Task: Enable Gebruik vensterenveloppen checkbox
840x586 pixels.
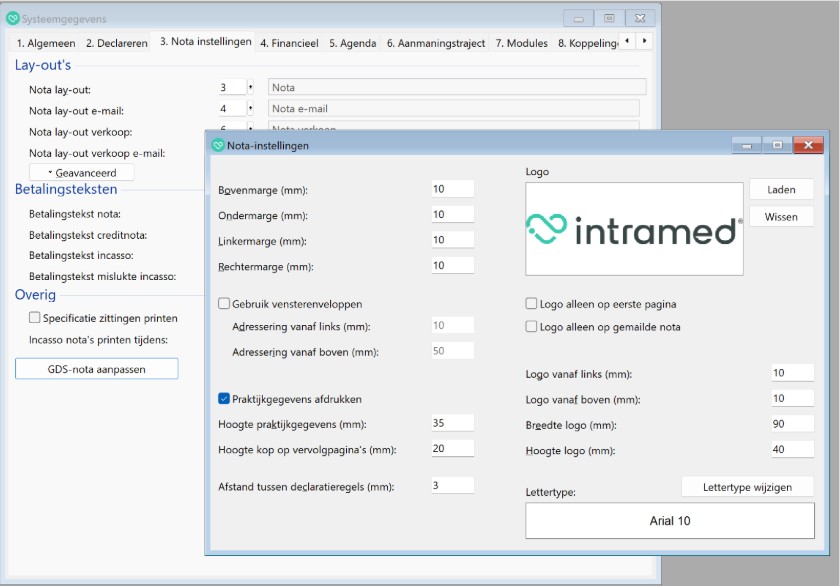Action: click(224, 304)
